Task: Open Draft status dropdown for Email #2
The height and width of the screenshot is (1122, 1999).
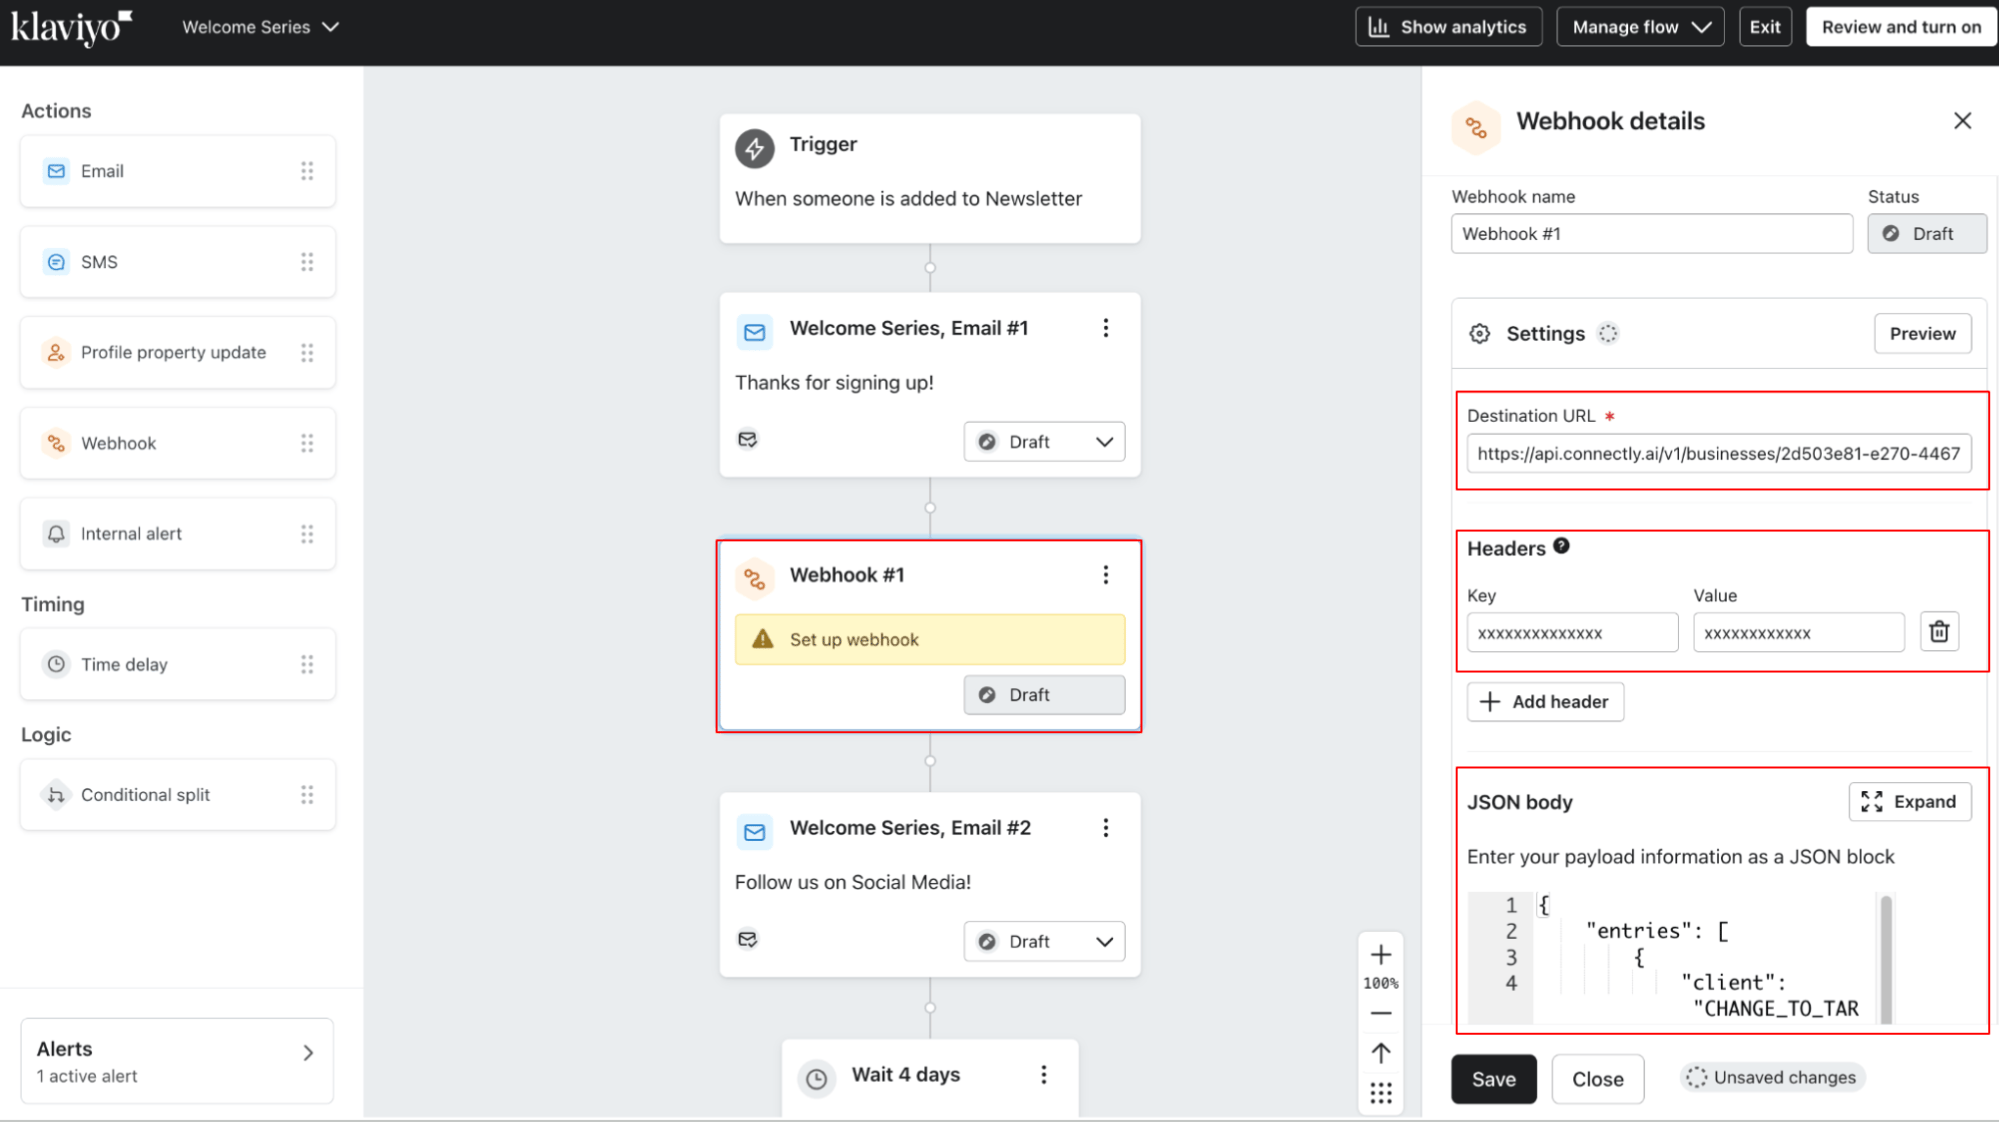Action: [x=1044, y=942]
